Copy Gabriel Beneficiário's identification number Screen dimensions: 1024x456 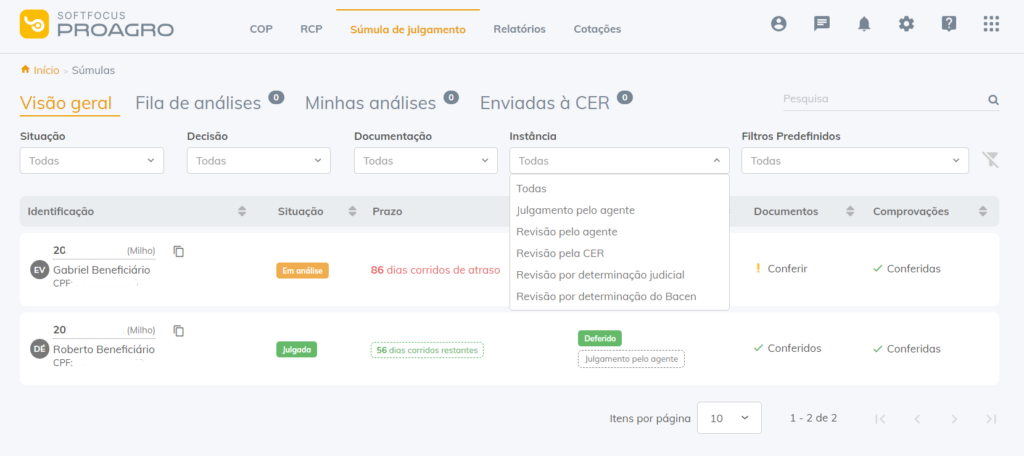pos(179,252)
